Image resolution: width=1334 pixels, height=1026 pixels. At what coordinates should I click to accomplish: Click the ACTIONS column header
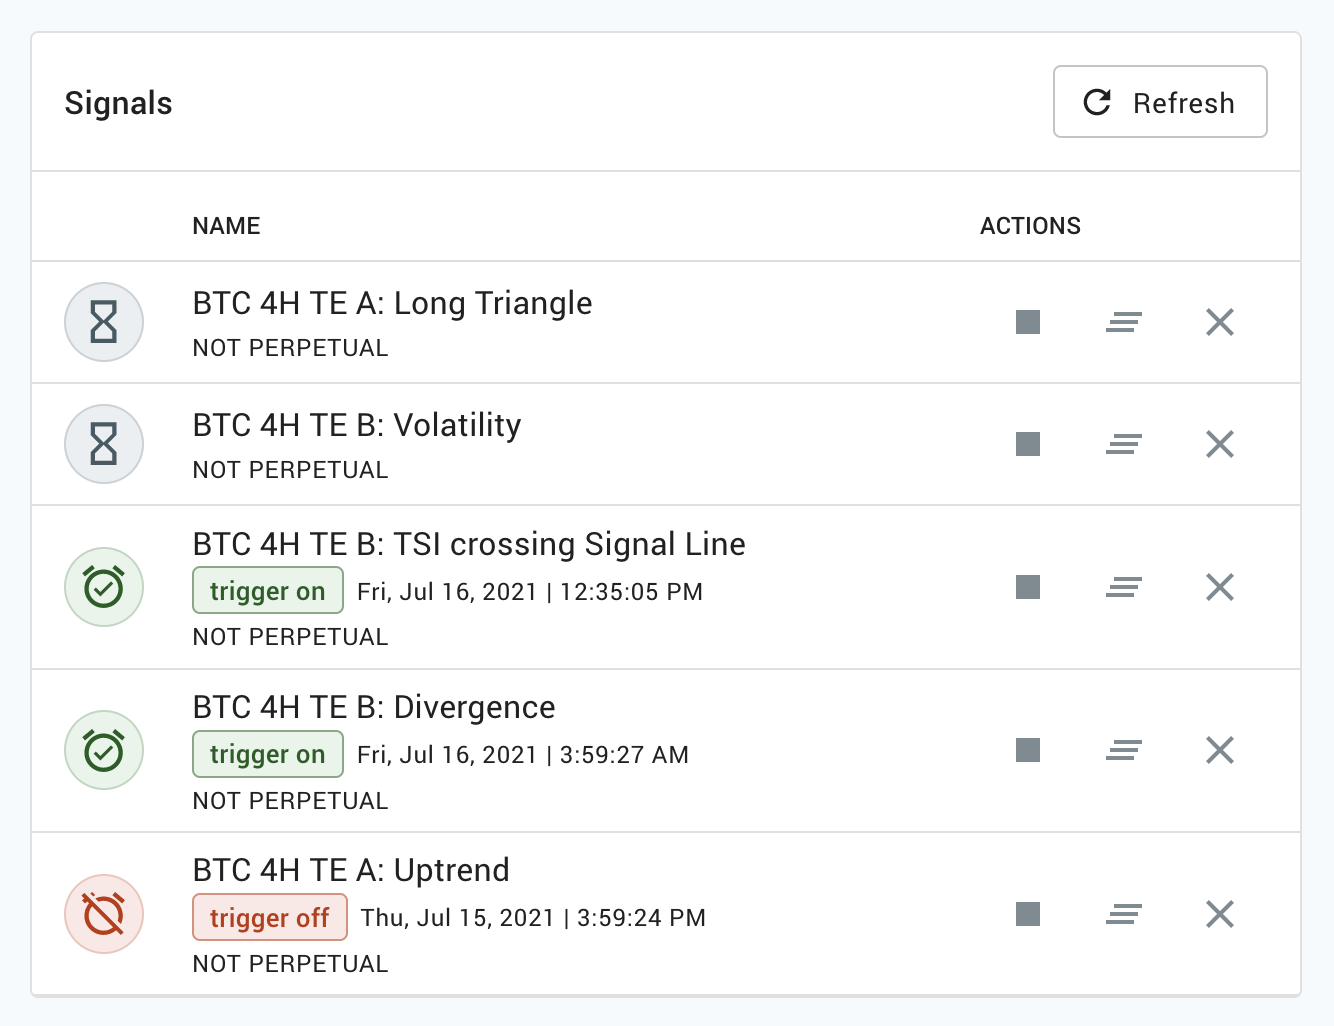coord(1030,226)
